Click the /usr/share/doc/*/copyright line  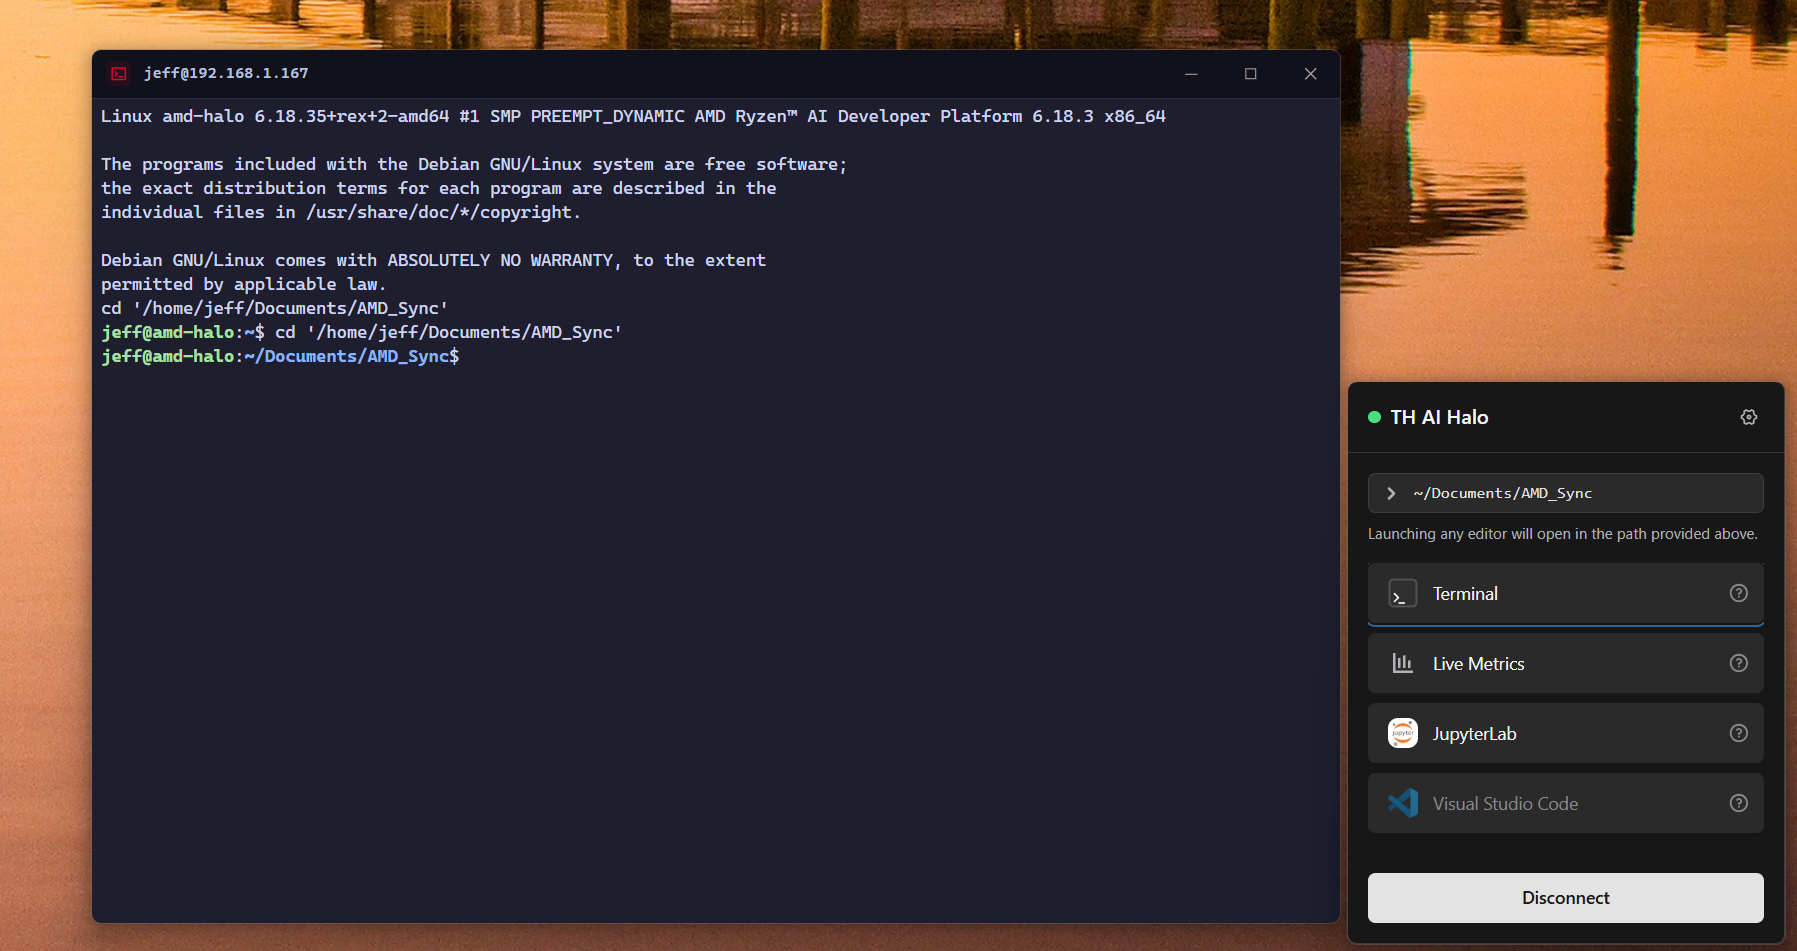coord(340,212)
